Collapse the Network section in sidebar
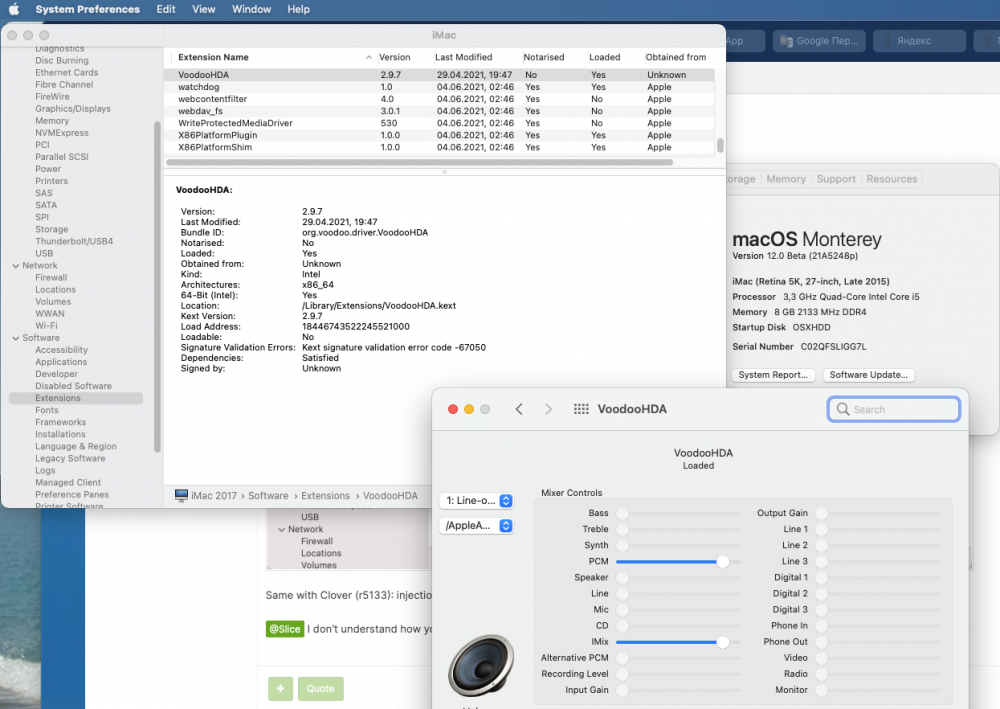 pos(16,266)
